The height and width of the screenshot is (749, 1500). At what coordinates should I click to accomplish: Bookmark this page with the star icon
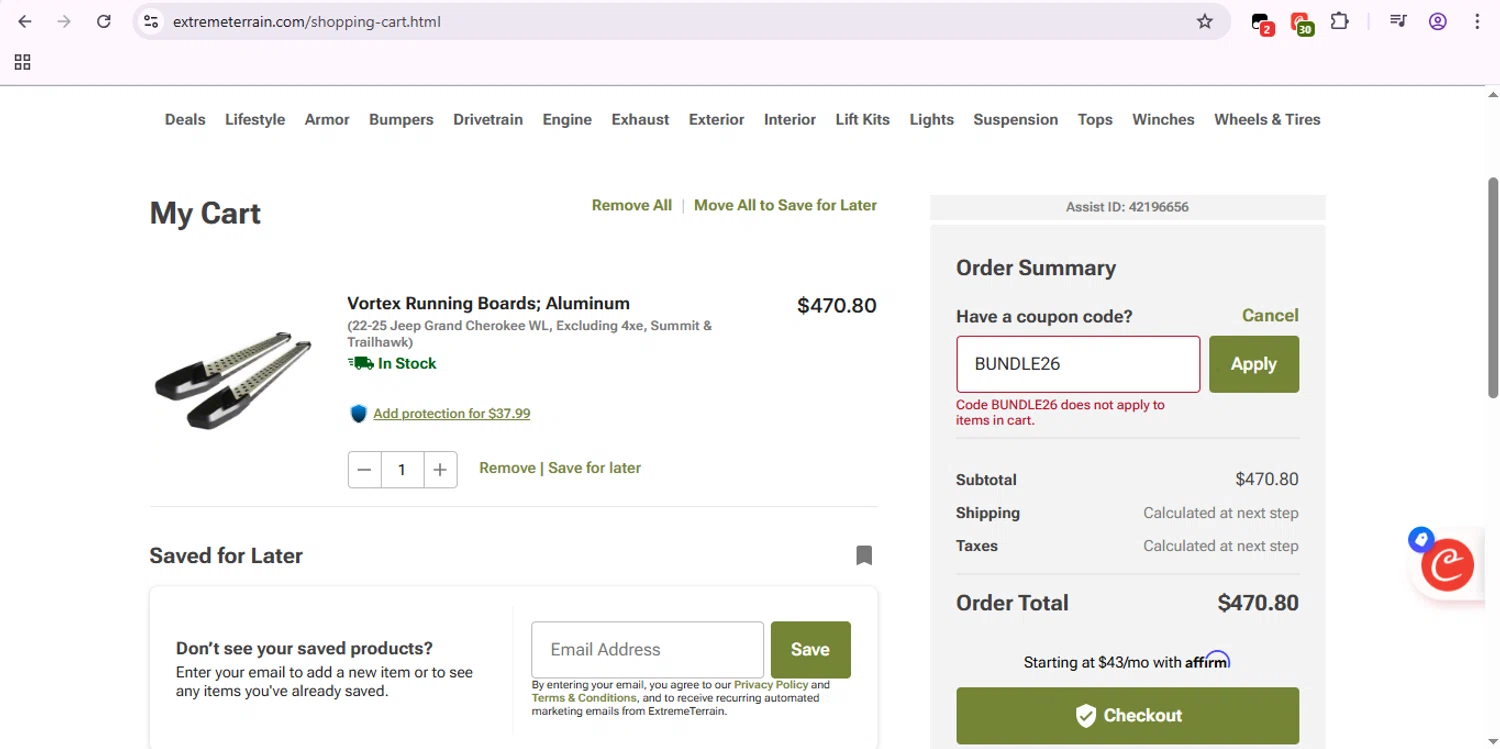coord(1205,21)
